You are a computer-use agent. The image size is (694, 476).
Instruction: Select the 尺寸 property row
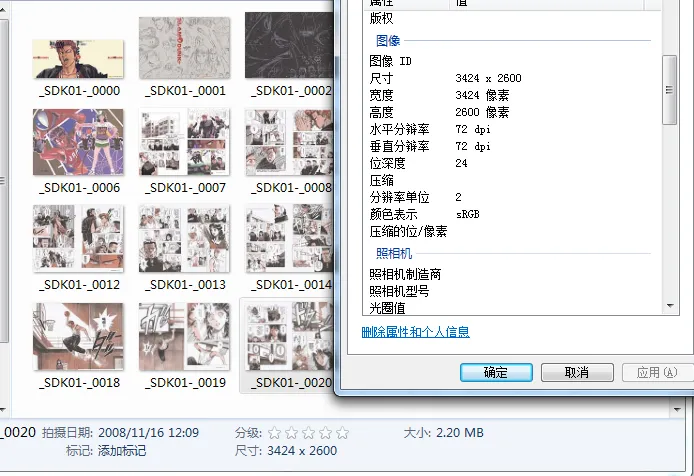point(445,78)
